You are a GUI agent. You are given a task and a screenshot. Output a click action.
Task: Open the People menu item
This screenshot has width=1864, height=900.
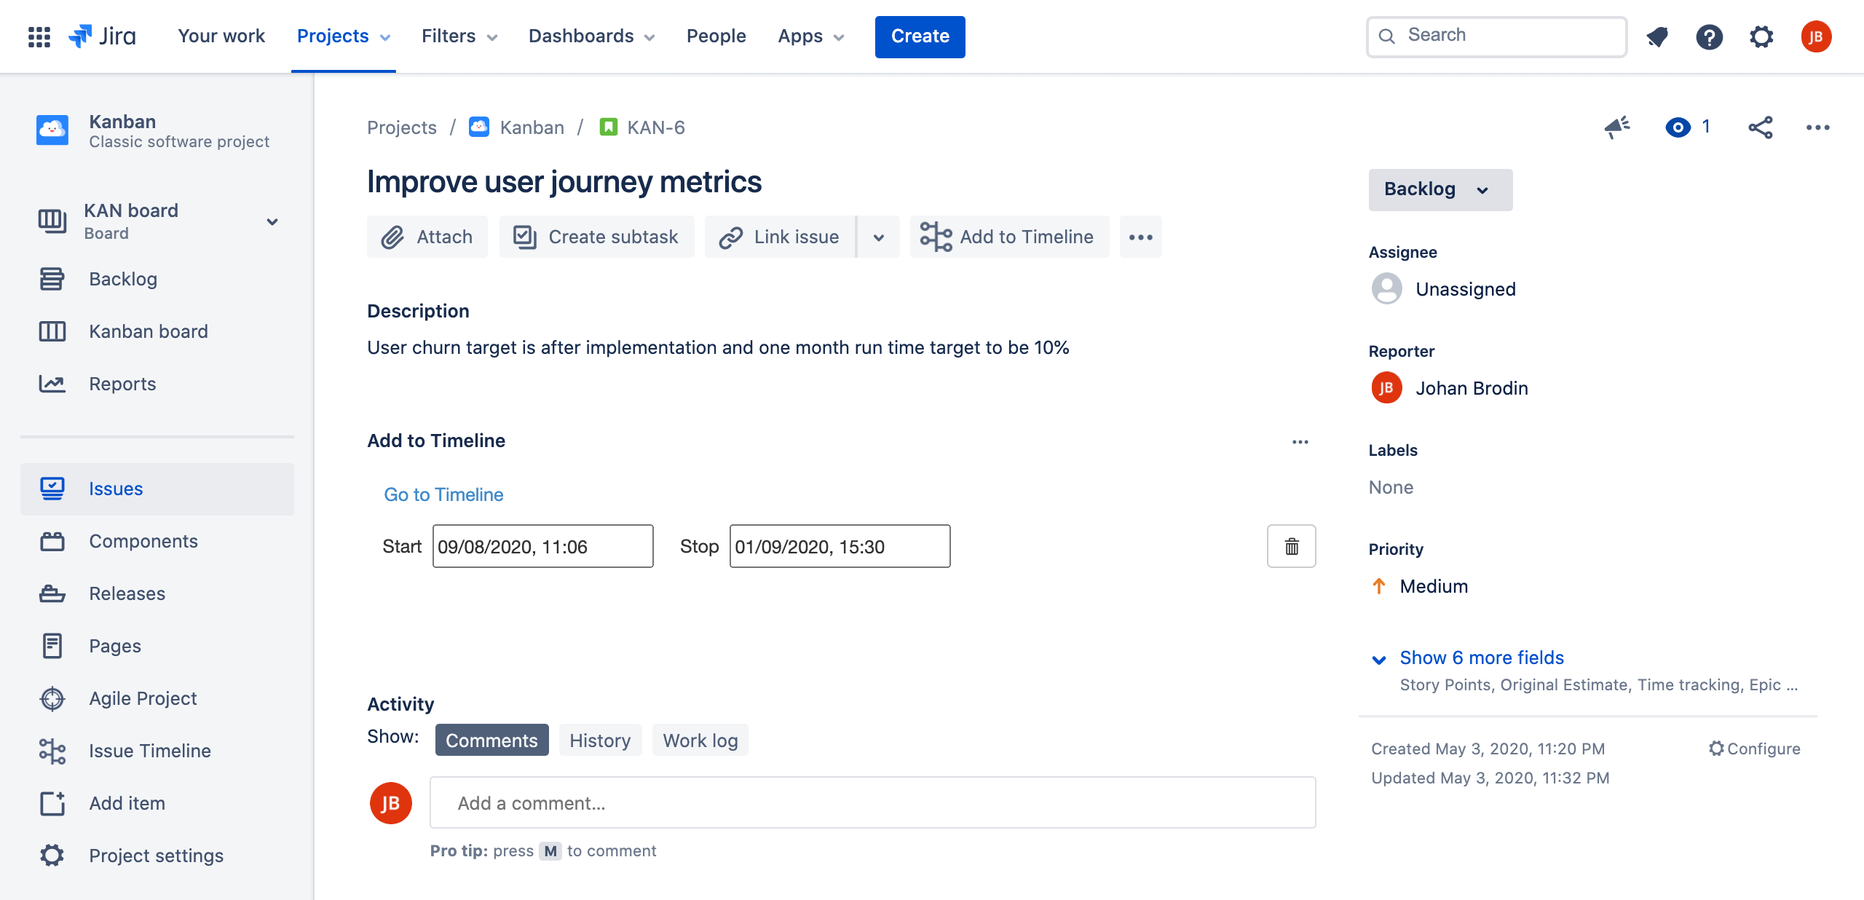tap(716, 36)
